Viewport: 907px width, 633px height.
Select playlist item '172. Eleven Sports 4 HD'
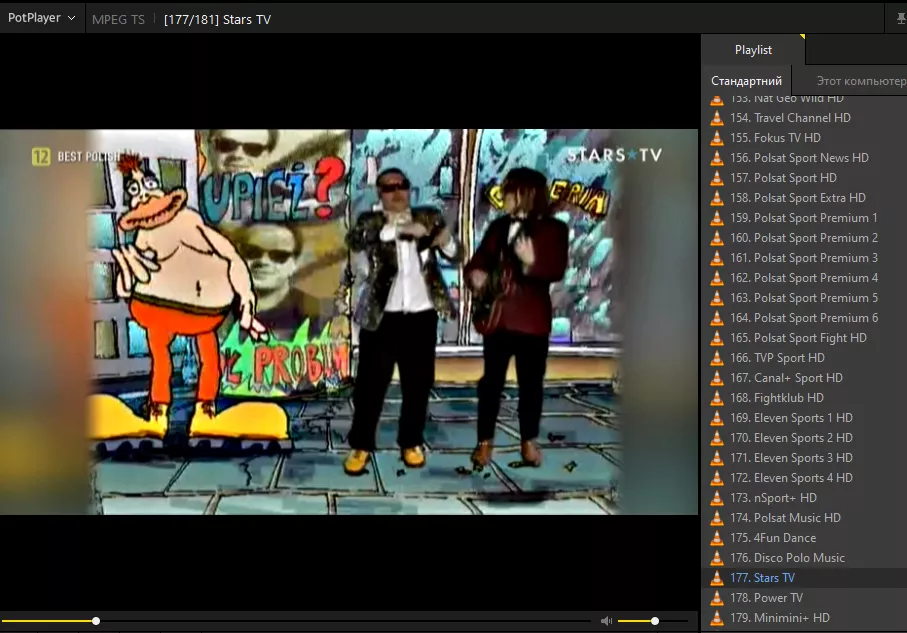804,478
